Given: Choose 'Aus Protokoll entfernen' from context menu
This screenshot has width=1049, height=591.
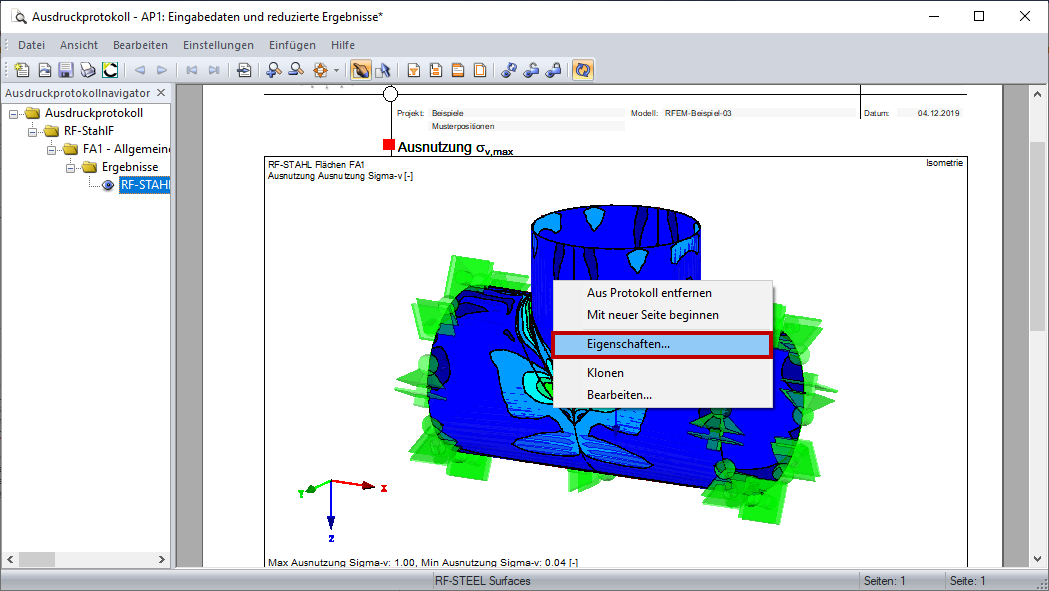Looking at the screenshot, I should click(662, 292).
